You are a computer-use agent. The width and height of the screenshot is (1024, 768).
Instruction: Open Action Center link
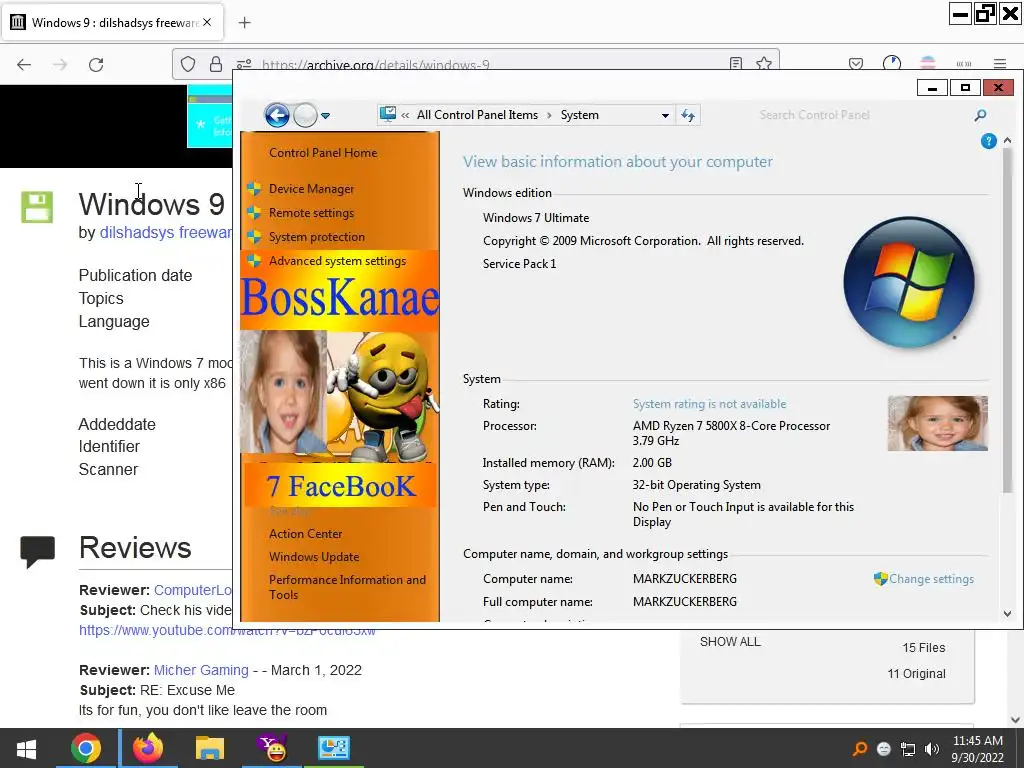tap(305, 534)
